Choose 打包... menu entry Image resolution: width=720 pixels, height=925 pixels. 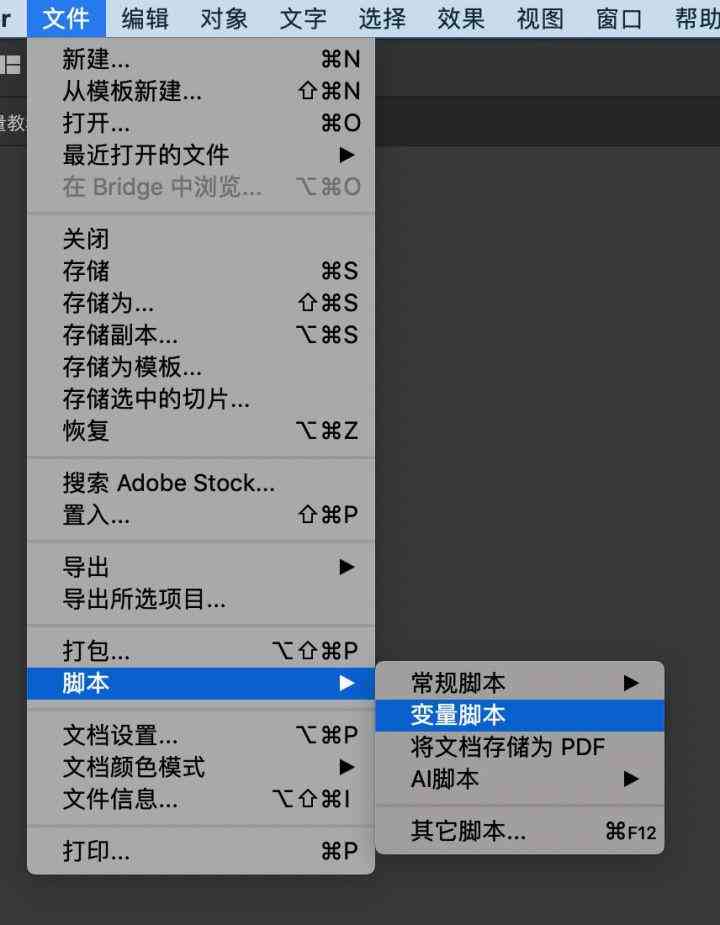click(201, 651)
